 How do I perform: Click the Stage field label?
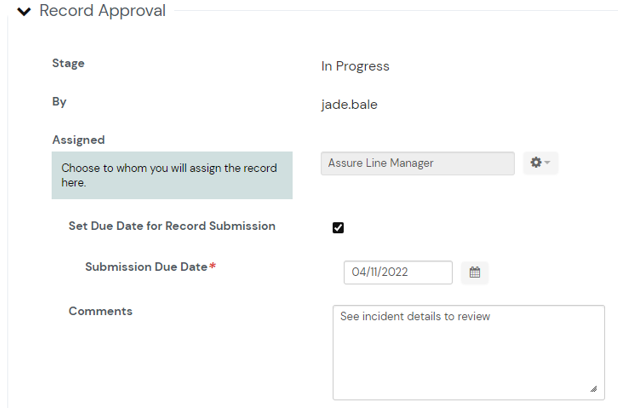pos(68,63)
